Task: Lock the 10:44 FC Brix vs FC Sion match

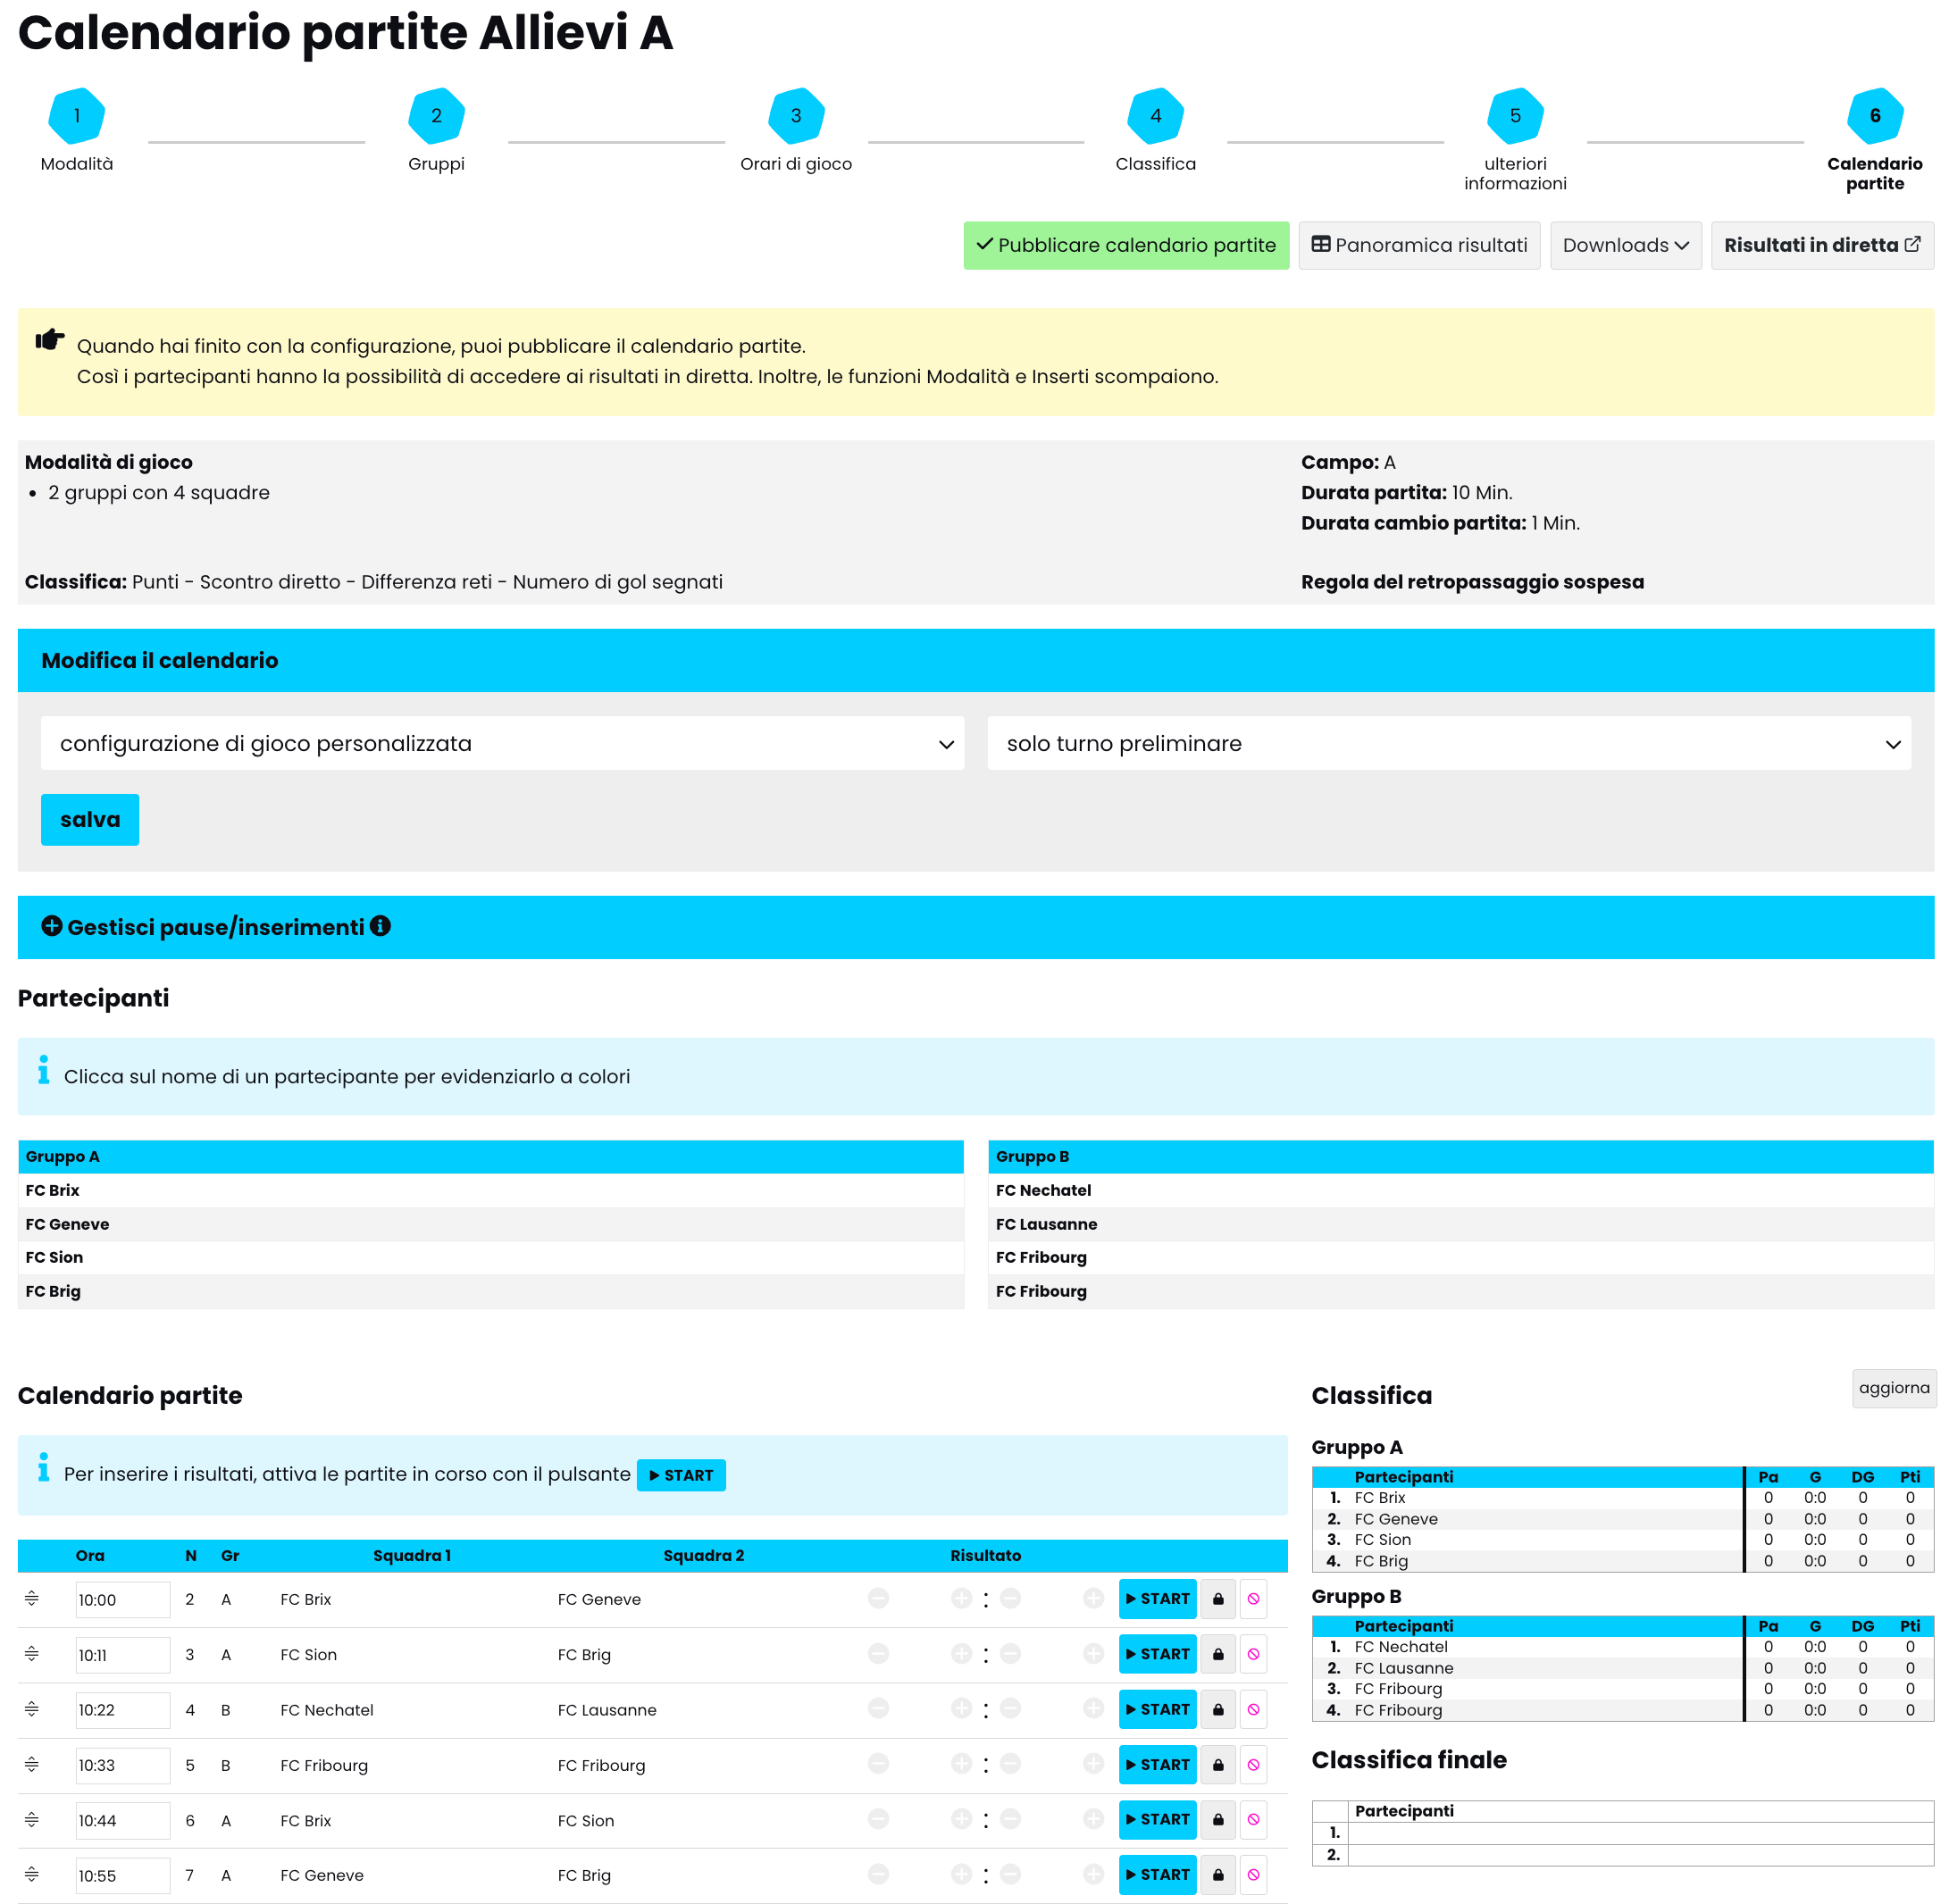Action: coord(1217,1820)
